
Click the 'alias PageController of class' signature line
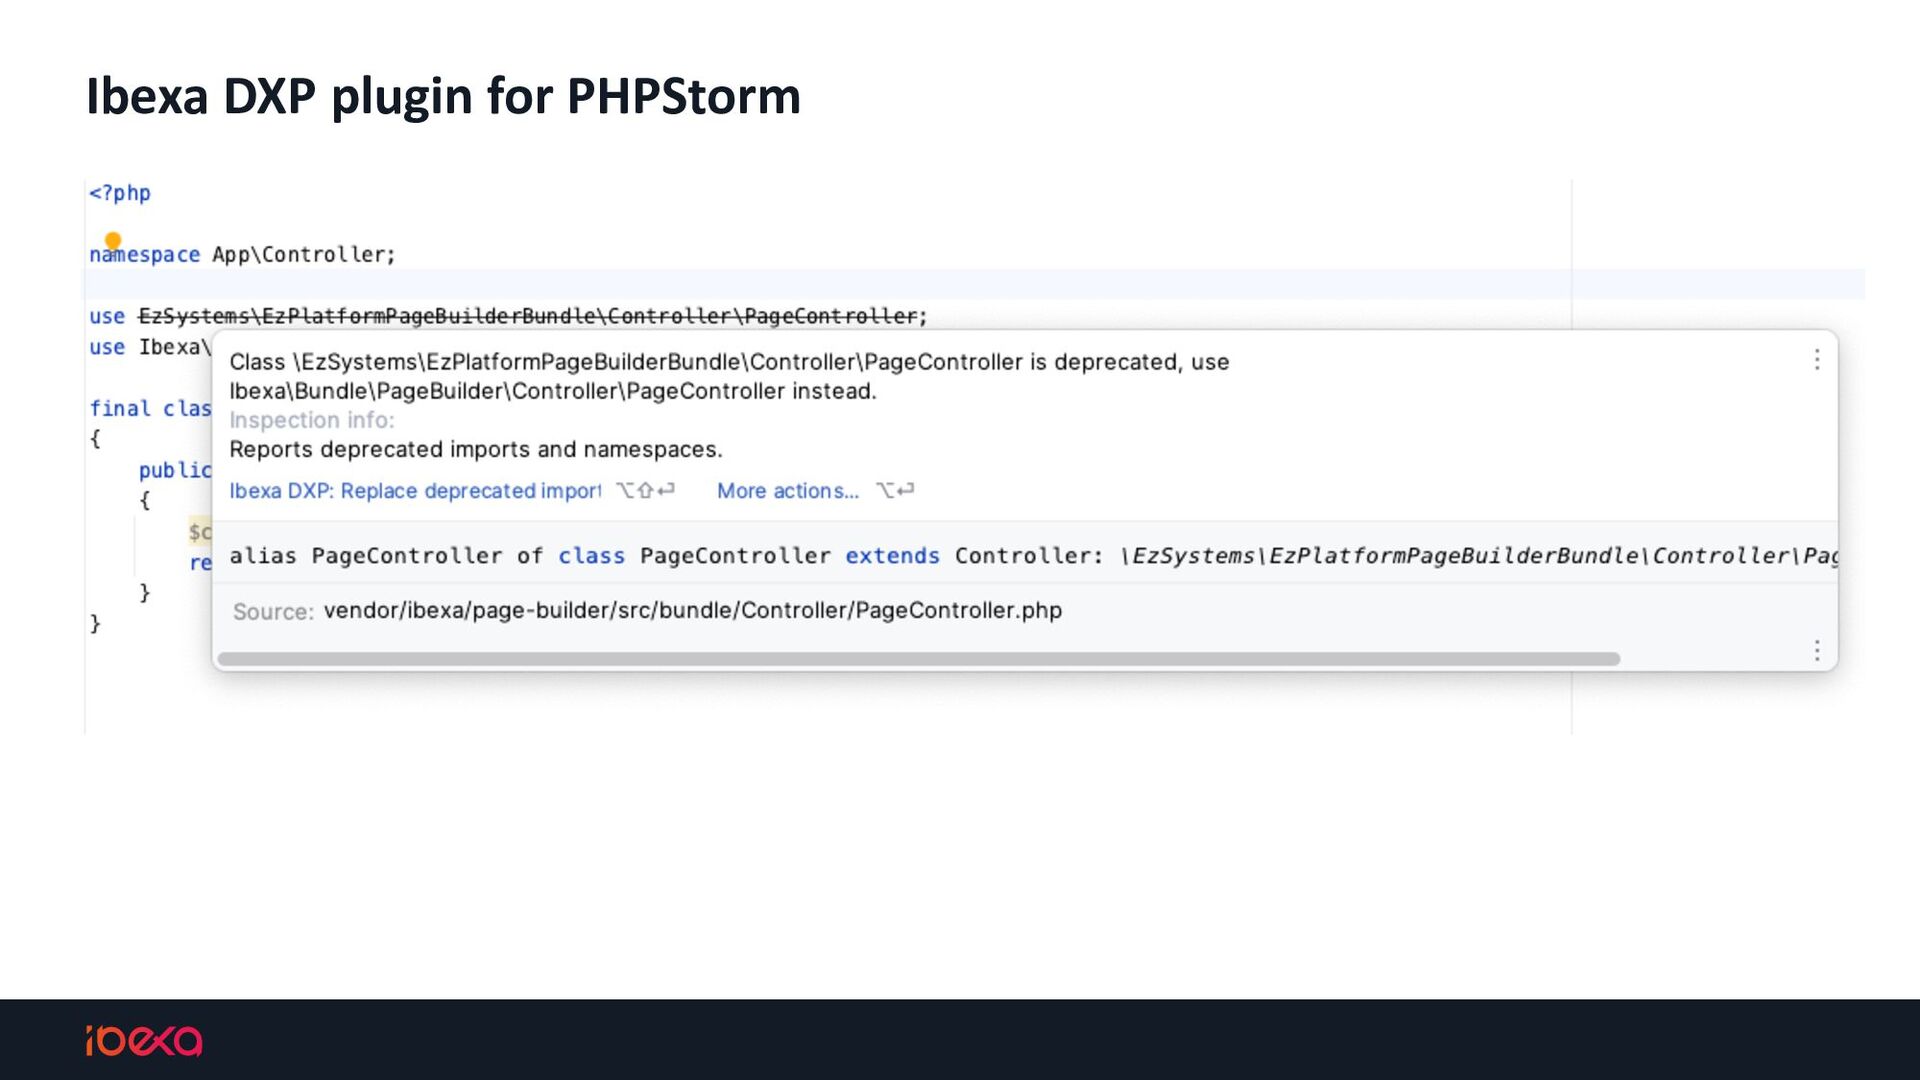(1033, 556)
